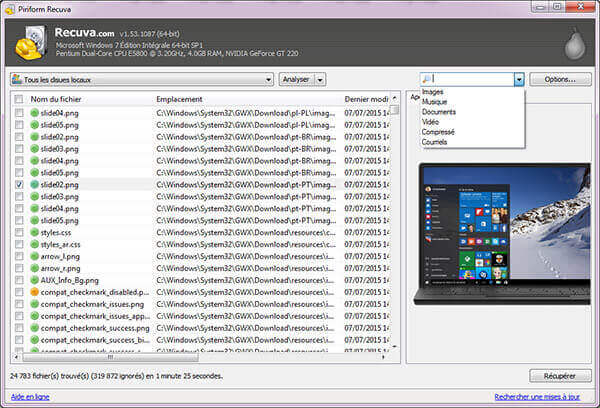Open the Tous les disques locaux dropdown
Viewport: 600px width, 408px height.
[268, 79]
